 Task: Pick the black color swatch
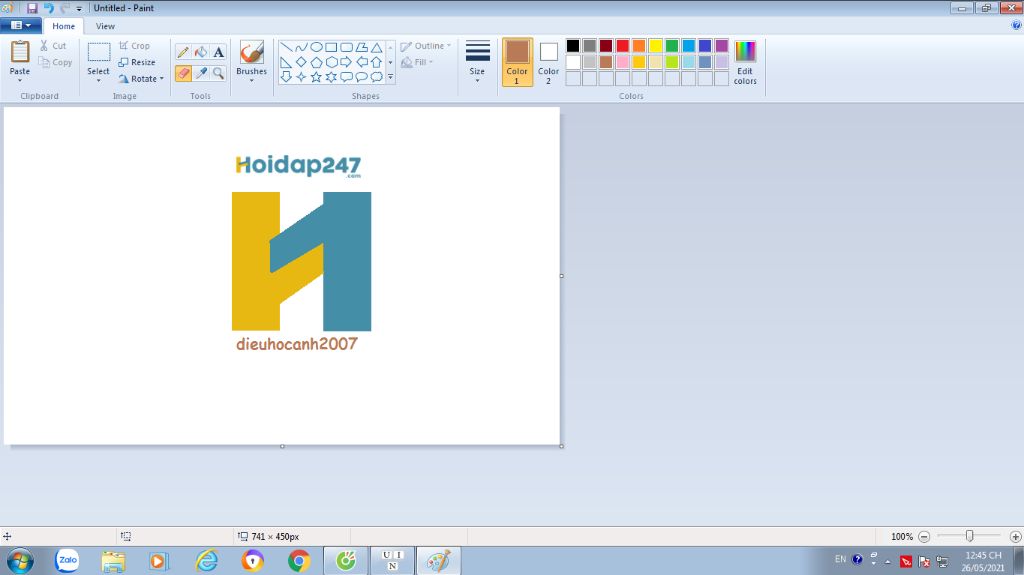coord(573,45)
